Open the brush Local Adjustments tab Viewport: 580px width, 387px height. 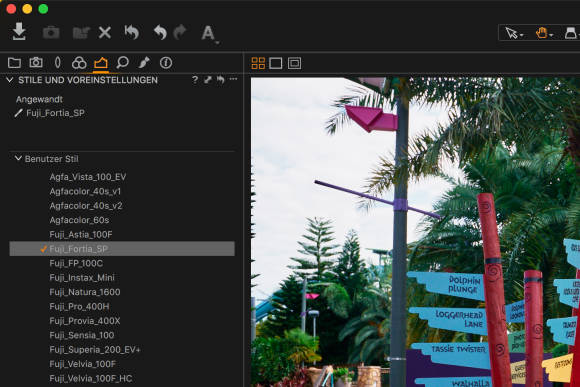click(144, 63)
